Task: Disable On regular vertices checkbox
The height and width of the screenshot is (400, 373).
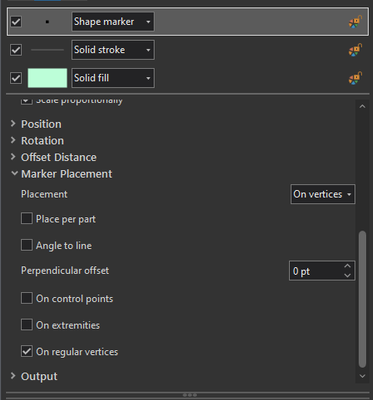Action: [x=27, y=351]
